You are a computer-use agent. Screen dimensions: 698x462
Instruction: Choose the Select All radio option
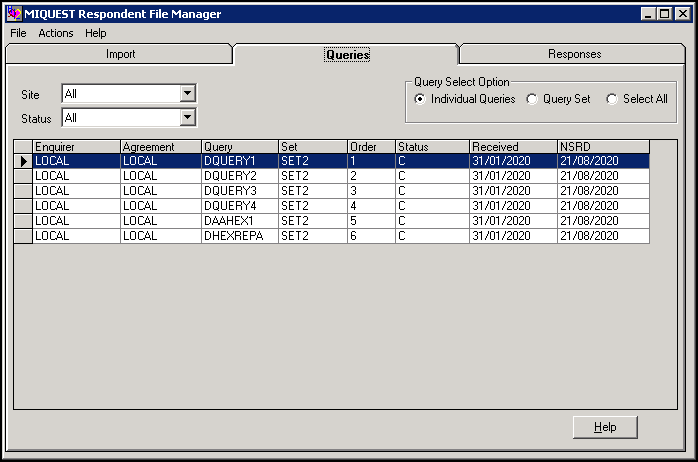[612, 99]
